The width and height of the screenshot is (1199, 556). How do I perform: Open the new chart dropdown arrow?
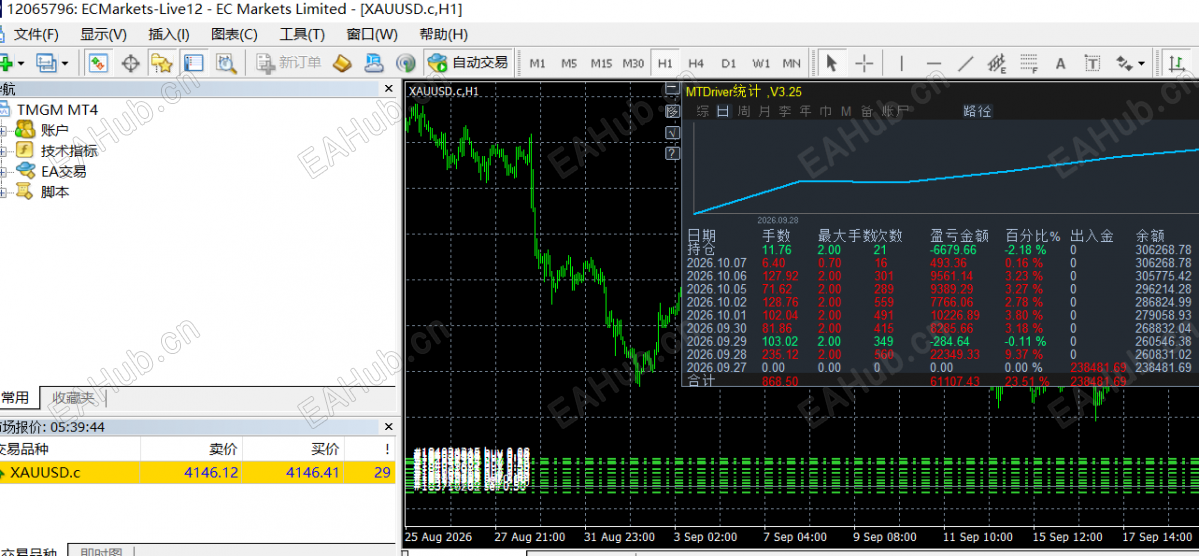pyautogui.click(x=21, y=63)
